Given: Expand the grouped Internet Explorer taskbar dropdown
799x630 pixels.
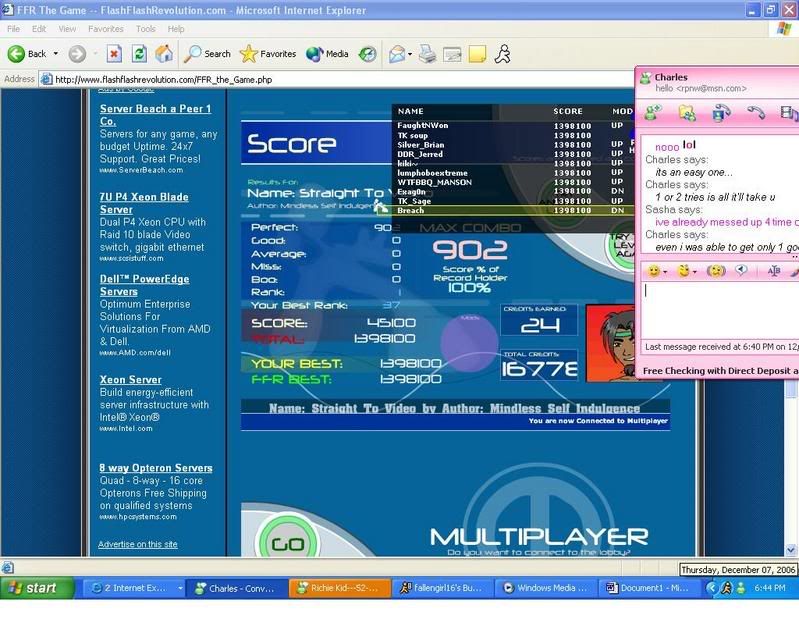Looking at the screenshot, I should click(x=180, y=588).
